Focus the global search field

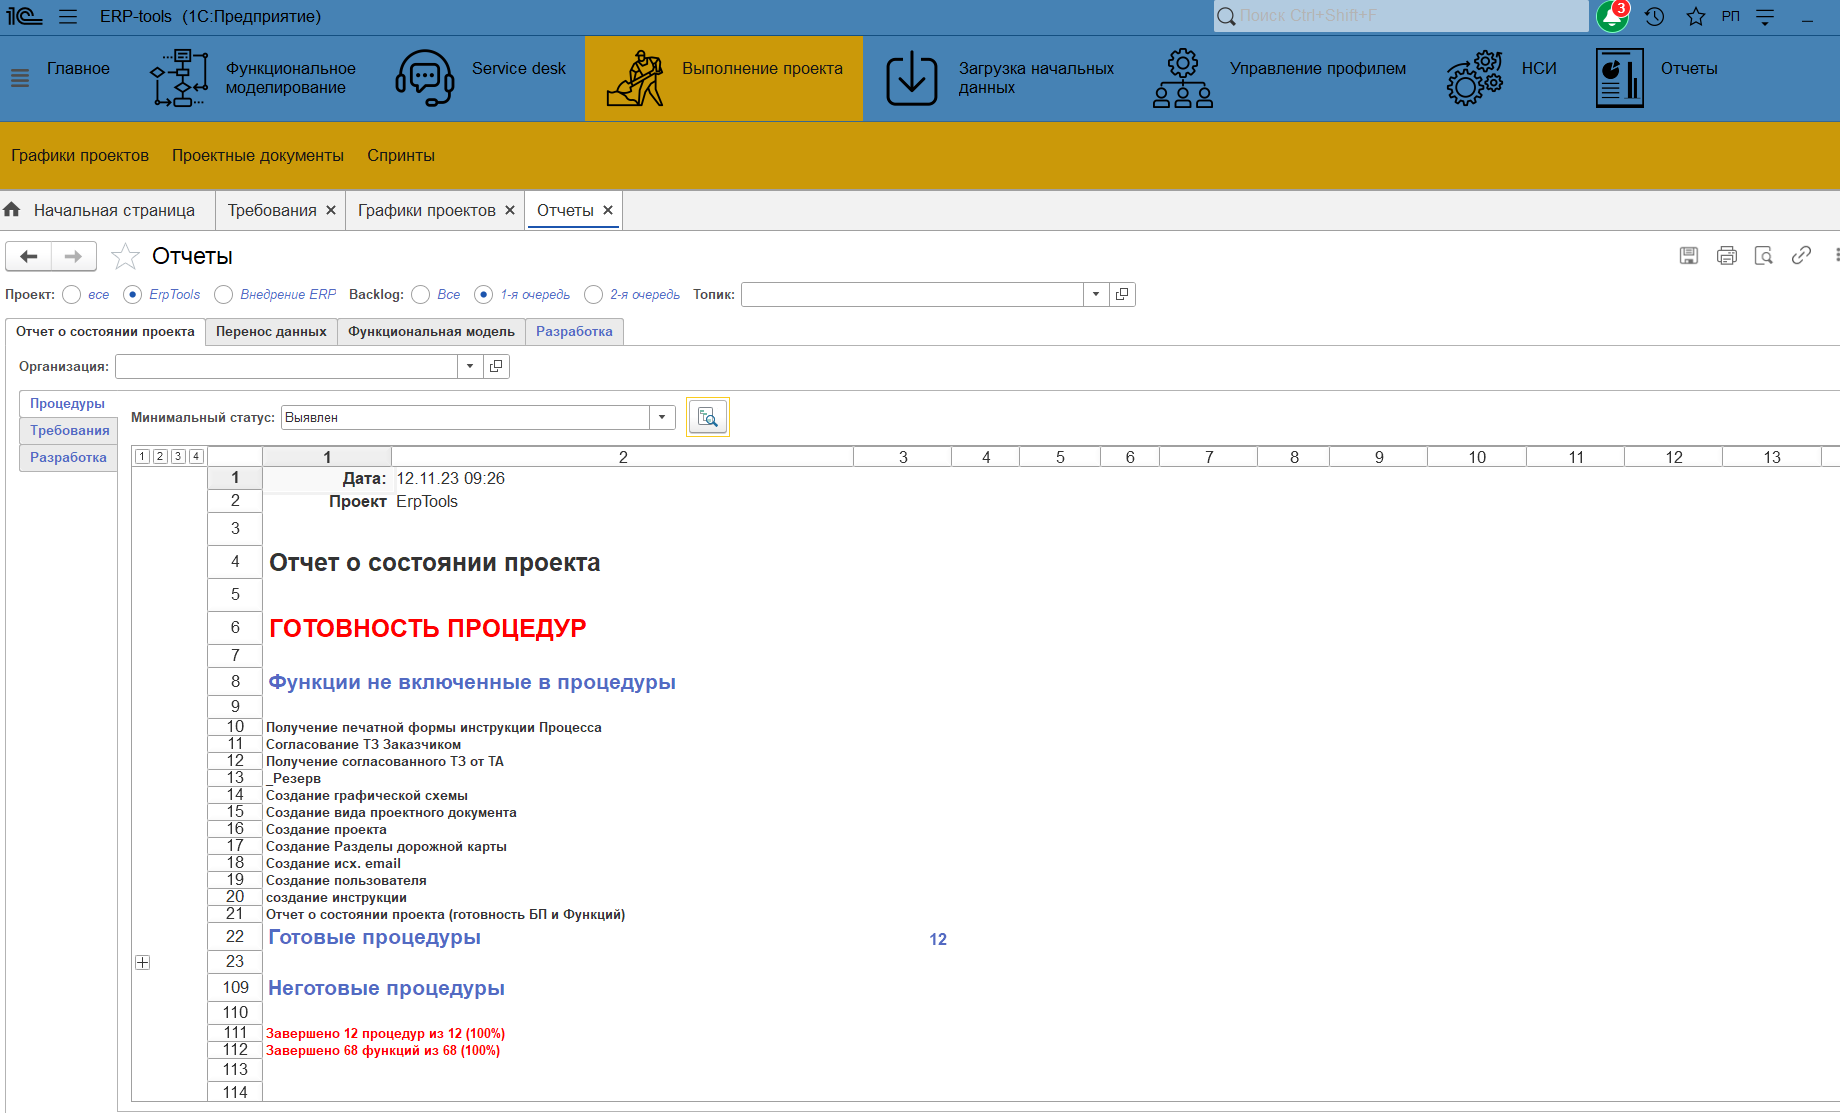coord(1400,16)
